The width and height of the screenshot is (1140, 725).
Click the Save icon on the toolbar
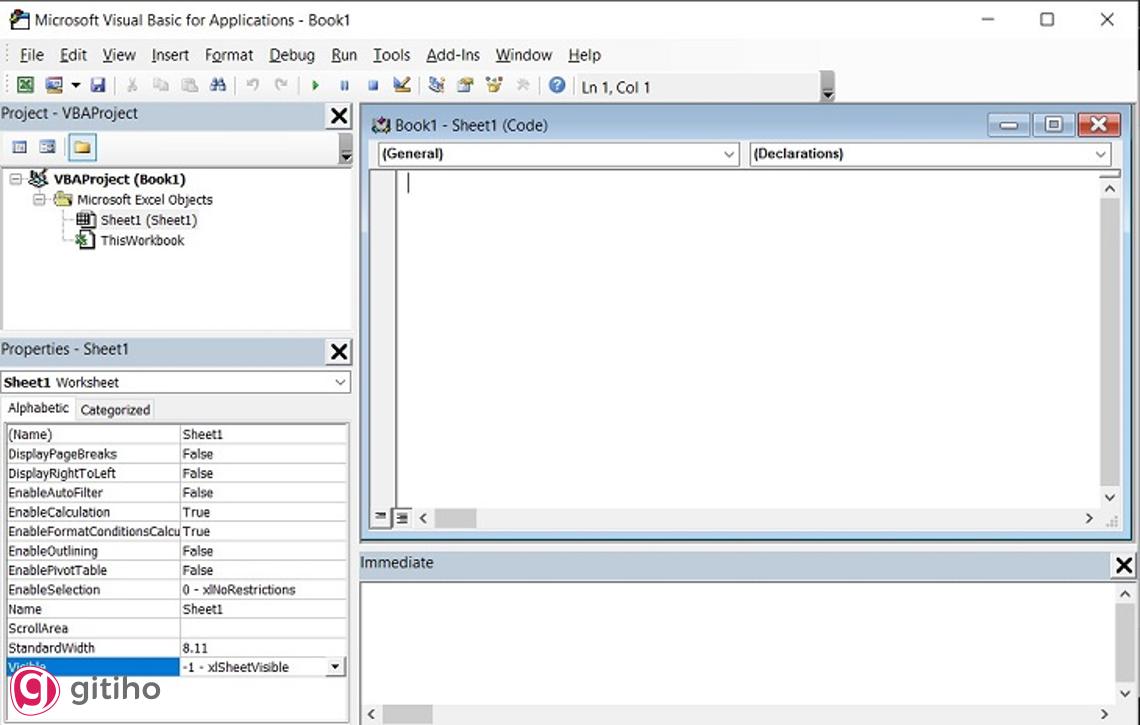(x=97, y=85)
